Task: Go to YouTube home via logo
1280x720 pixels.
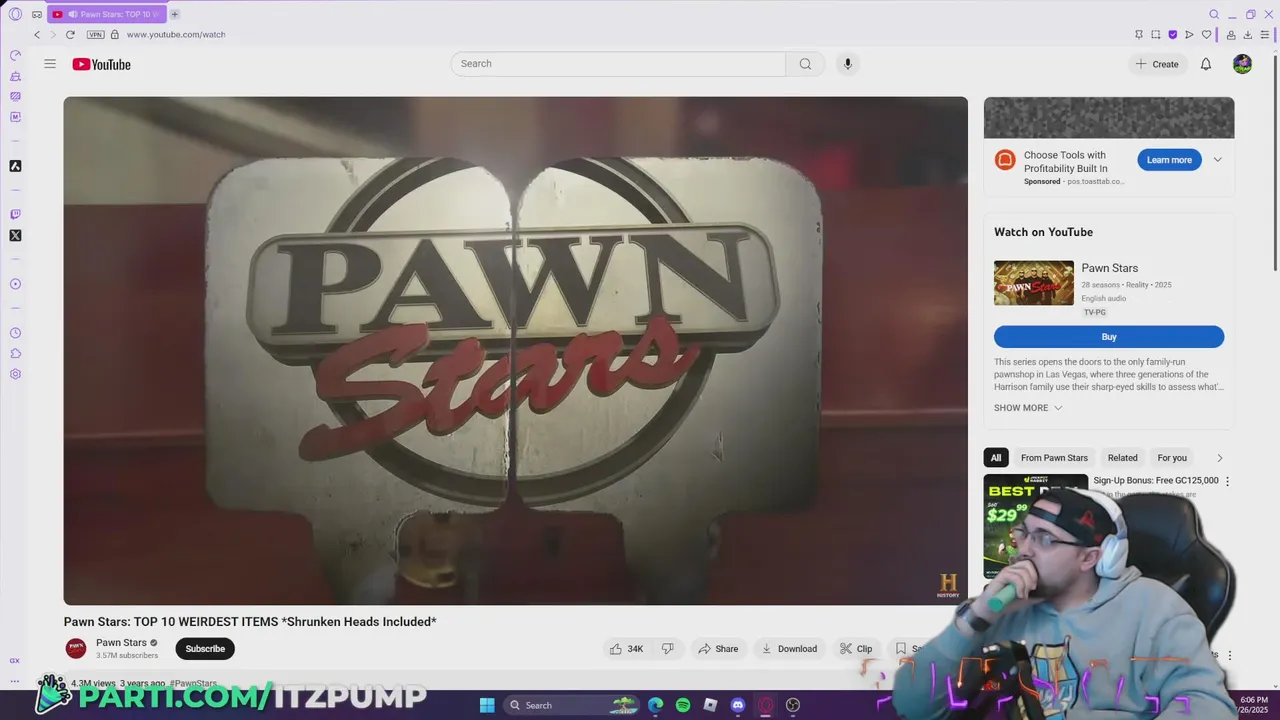Action: coord(101,64)
